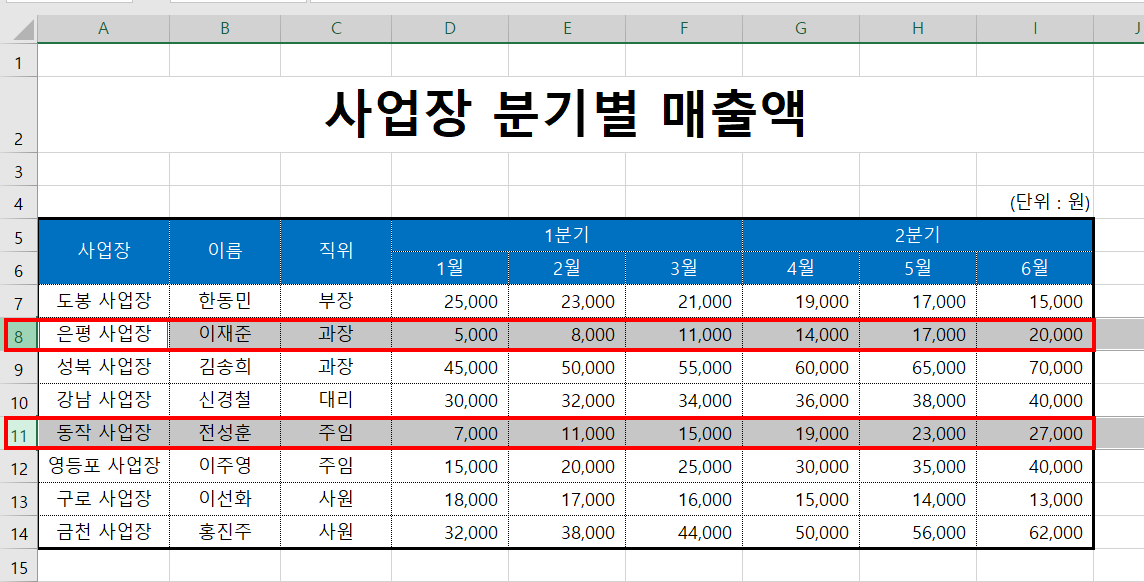Select column I header
The width and height of the screenshot is (1144, 582).
click(1035, 28)
